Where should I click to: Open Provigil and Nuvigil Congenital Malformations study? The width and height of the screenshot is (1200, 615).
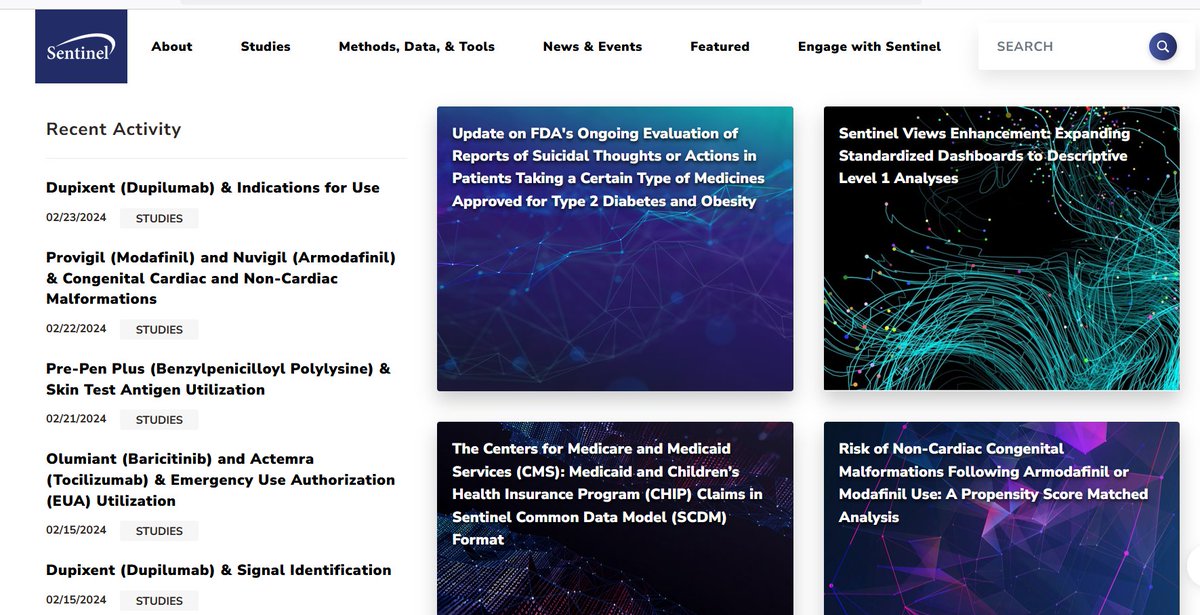(x=221, y=278)
